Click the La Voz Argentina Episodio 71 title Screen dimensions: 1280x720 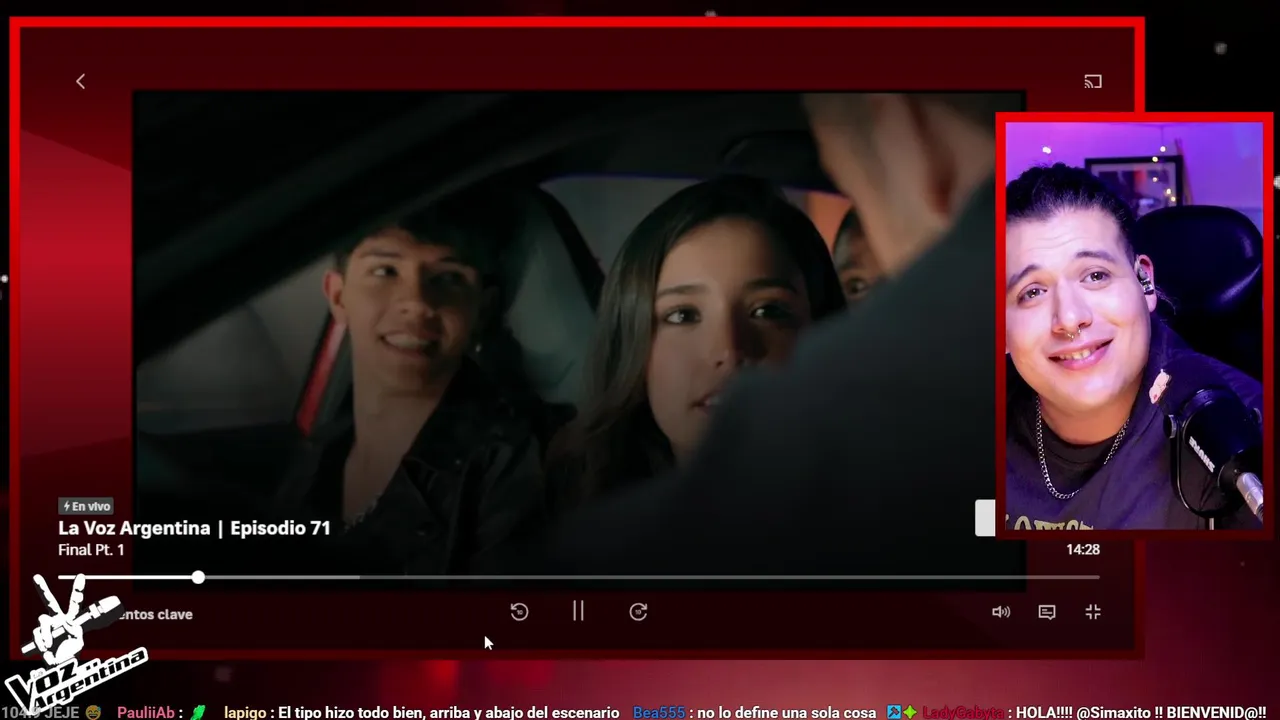tap(194, 528)
